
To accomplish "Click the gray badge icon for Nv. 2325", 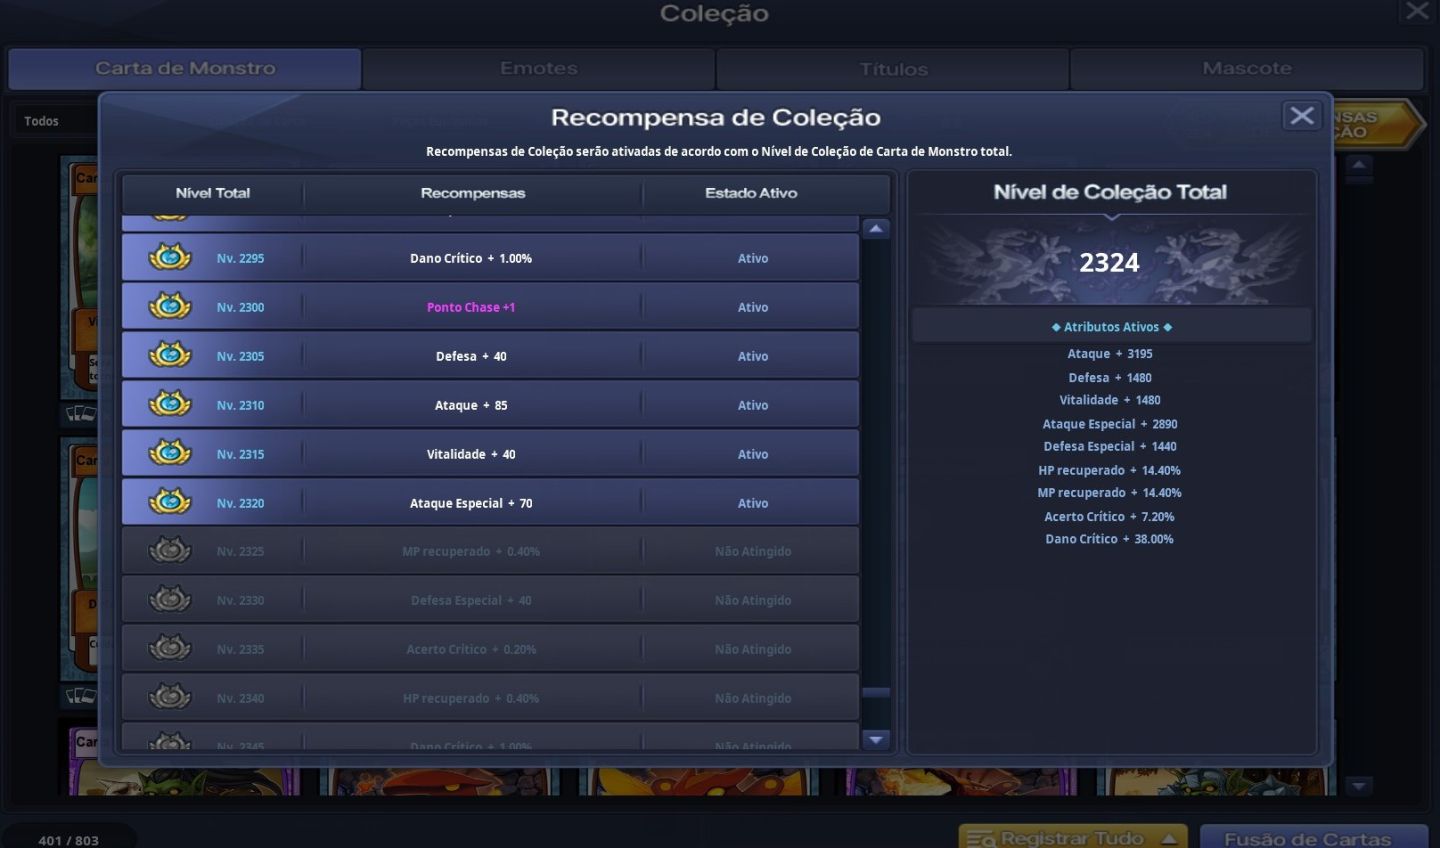I will 170,551.
